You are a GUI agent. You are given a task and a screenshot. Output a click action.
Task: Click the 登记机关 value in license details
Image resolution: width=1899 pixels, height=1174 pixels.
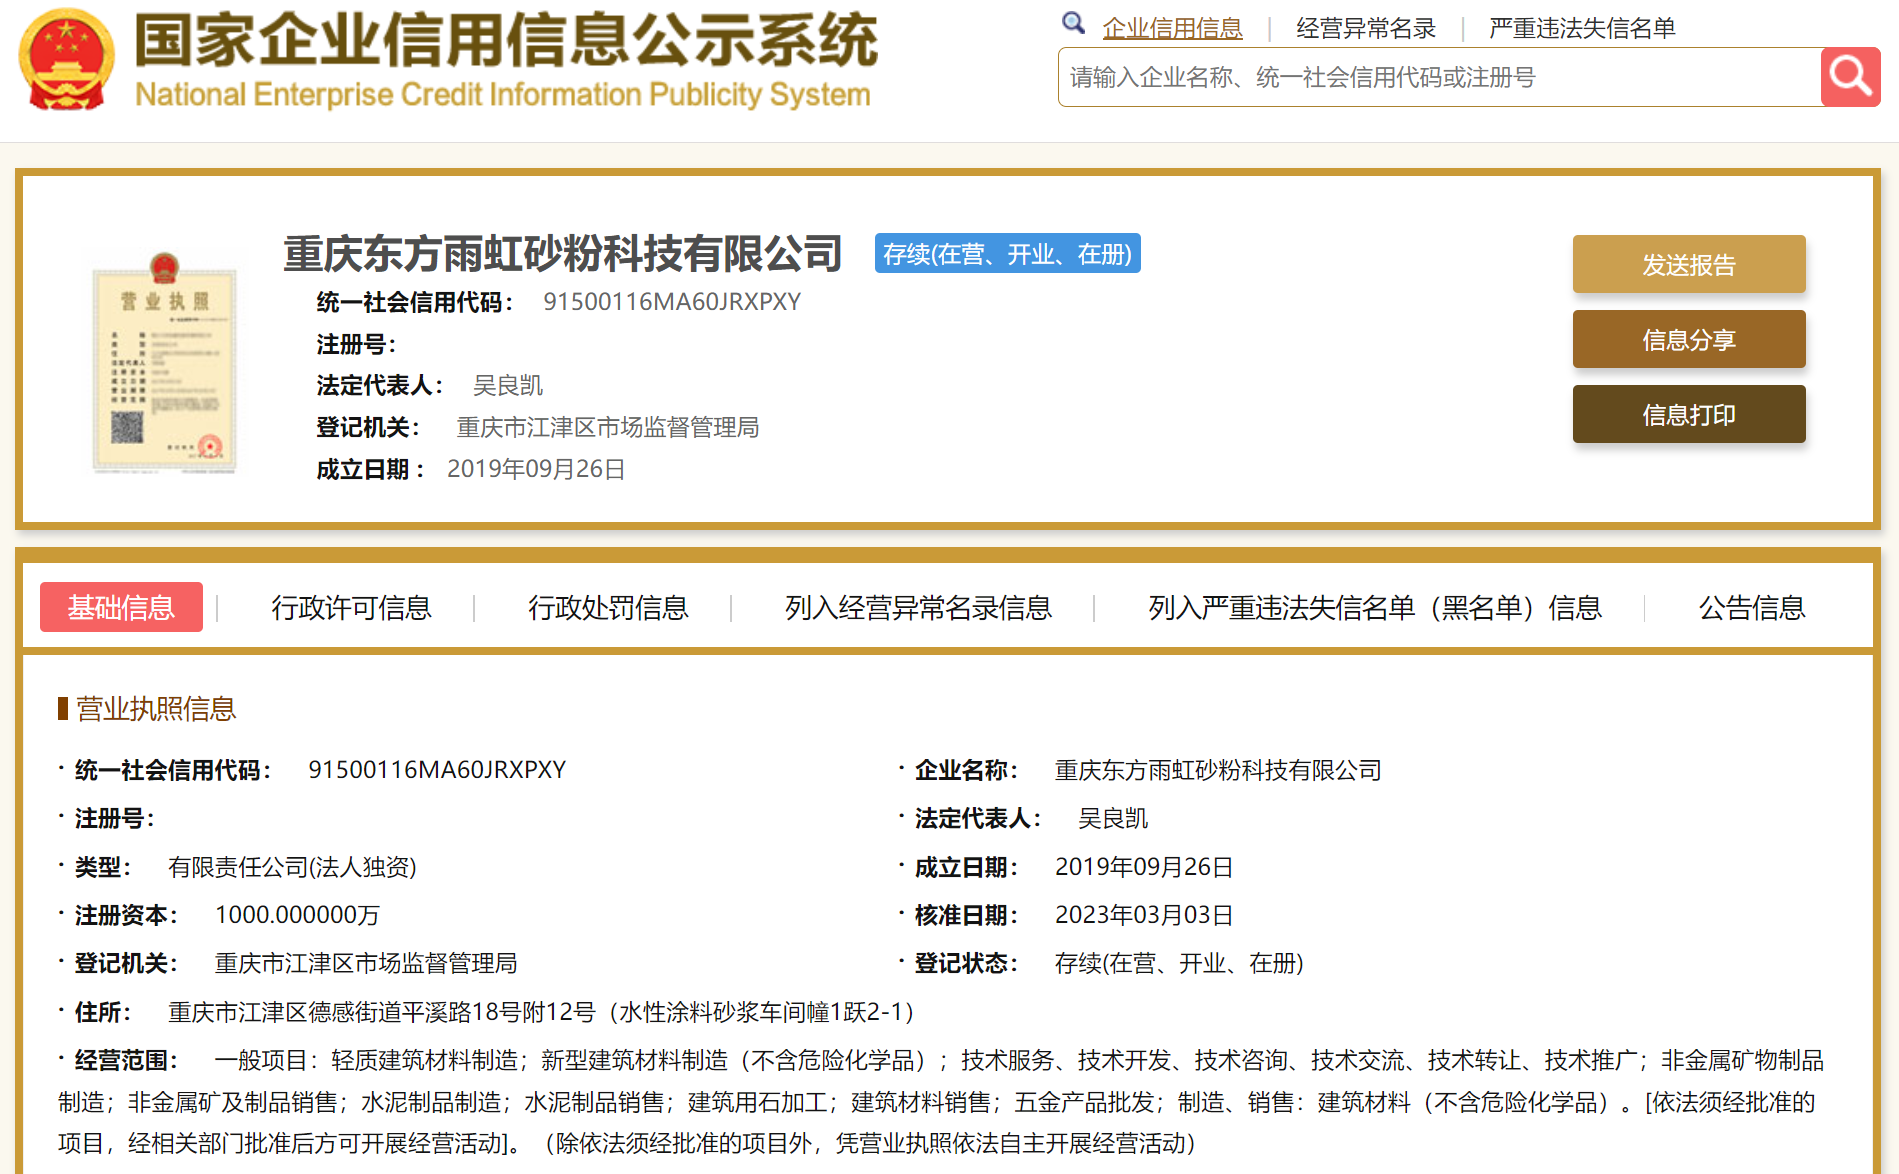366,963
